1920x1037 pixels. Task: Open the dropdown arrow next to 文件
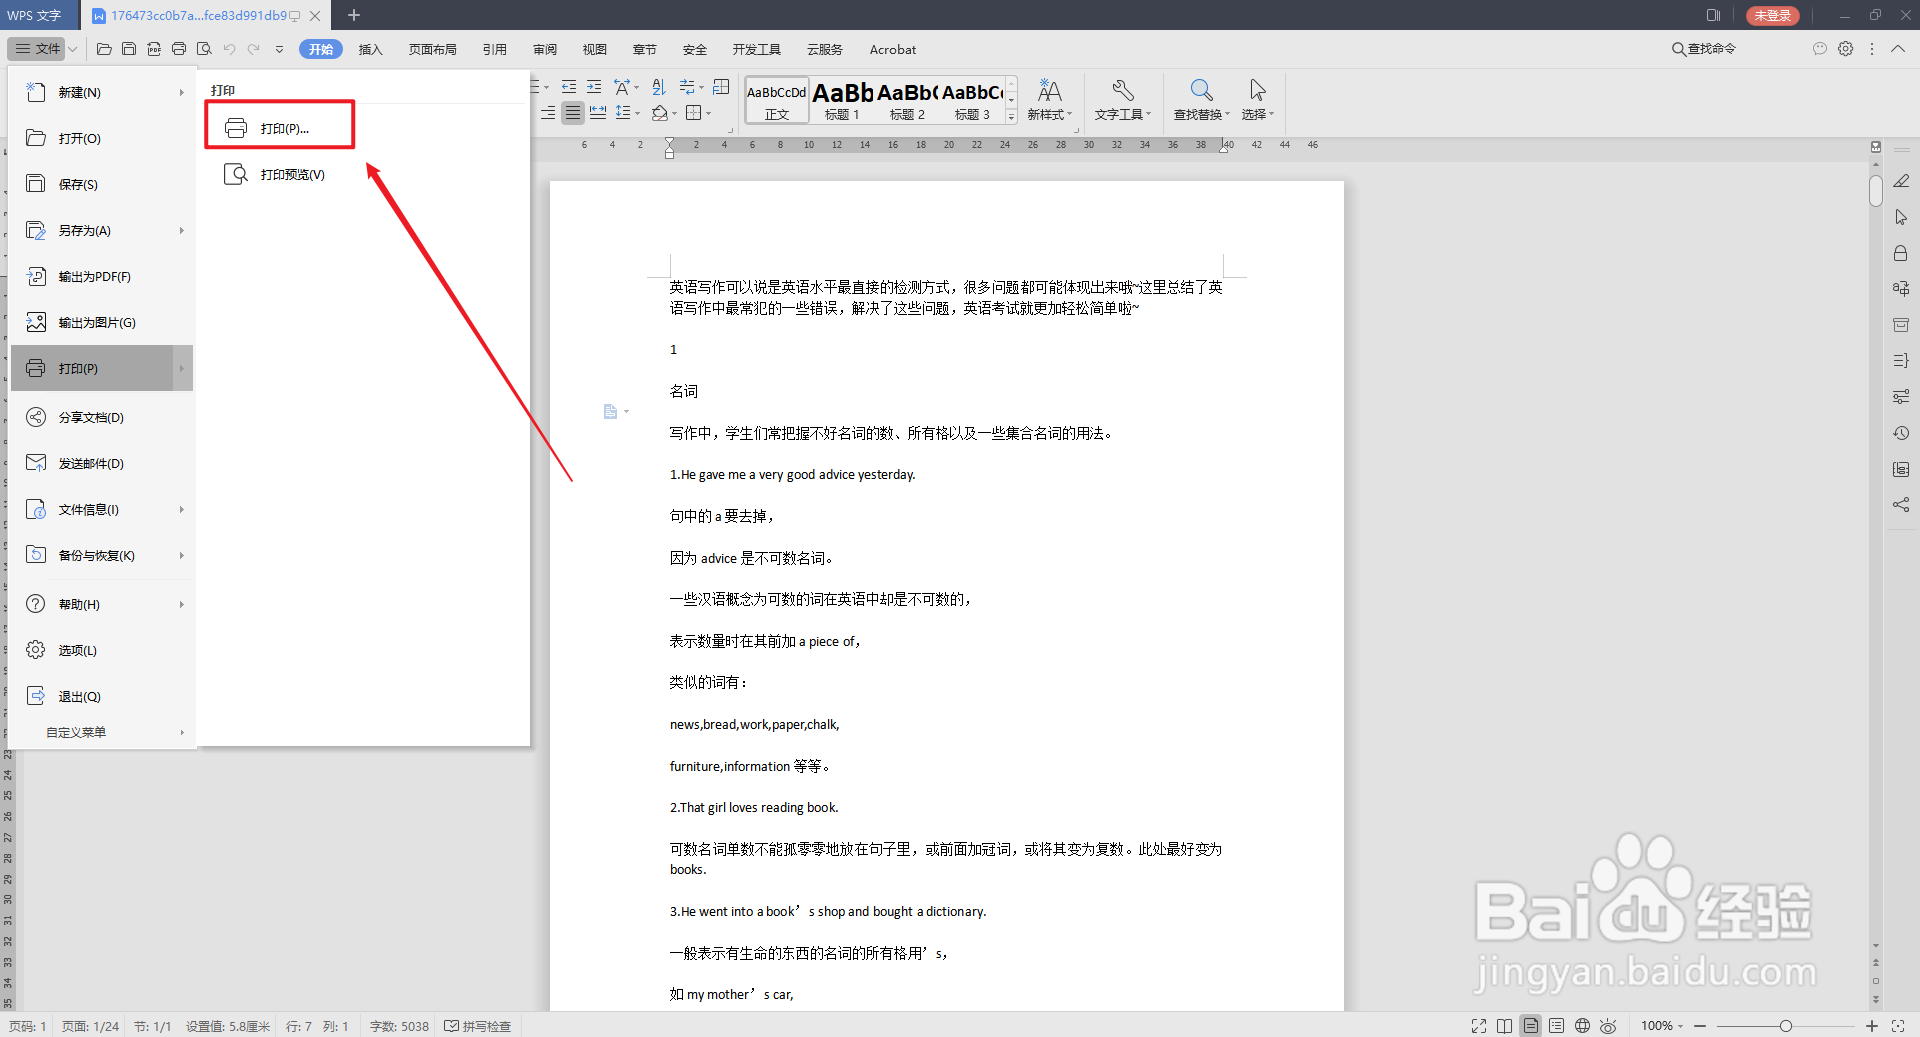pyautogui.click(x=73, y=49)
